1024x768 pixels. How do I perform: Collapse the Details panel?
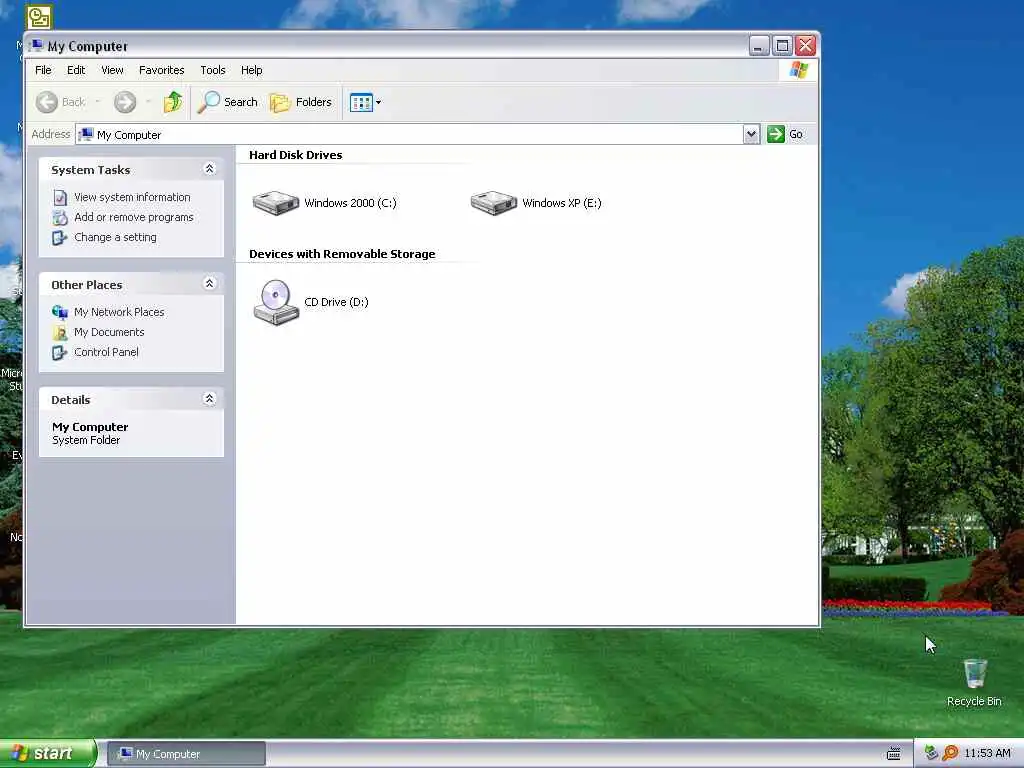coord(210,398)
